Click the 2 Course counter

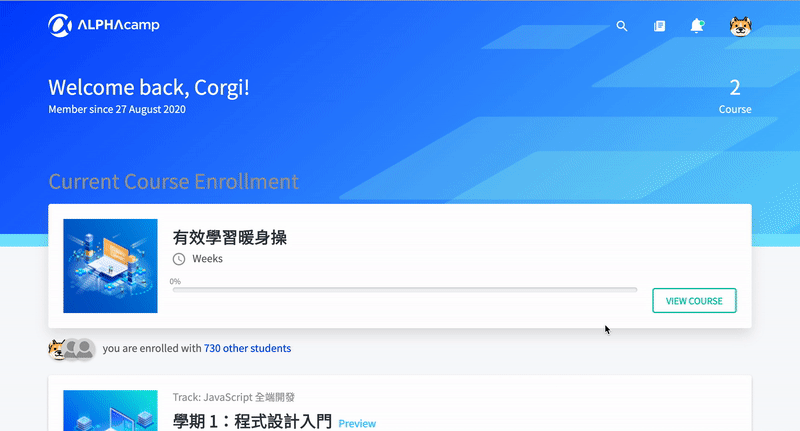tap(735, 96)
